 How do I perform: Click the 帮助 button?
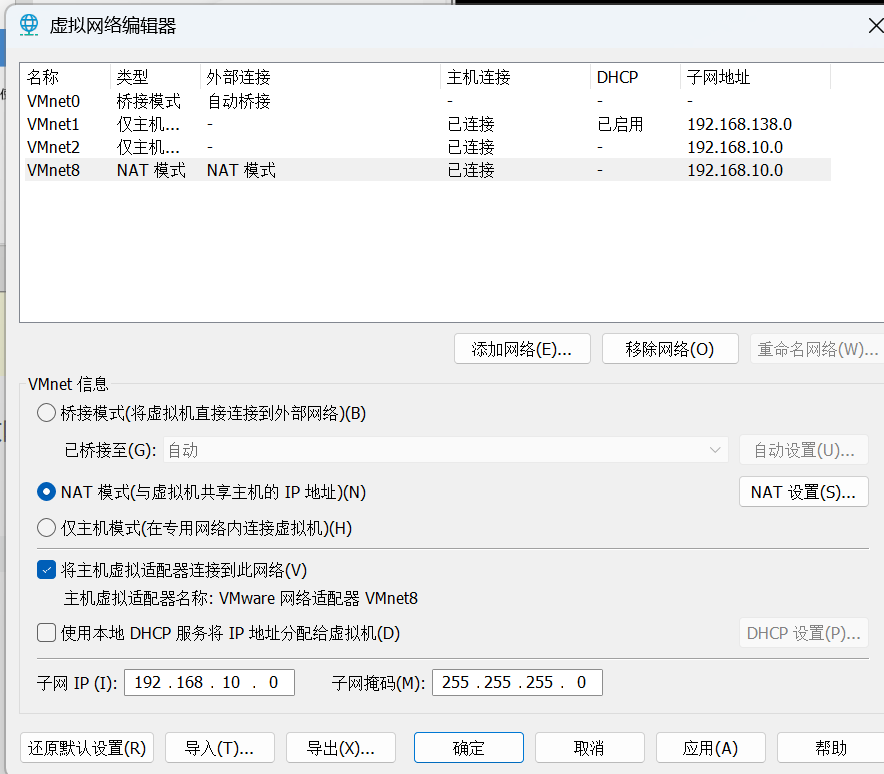(x=831, y=748)
